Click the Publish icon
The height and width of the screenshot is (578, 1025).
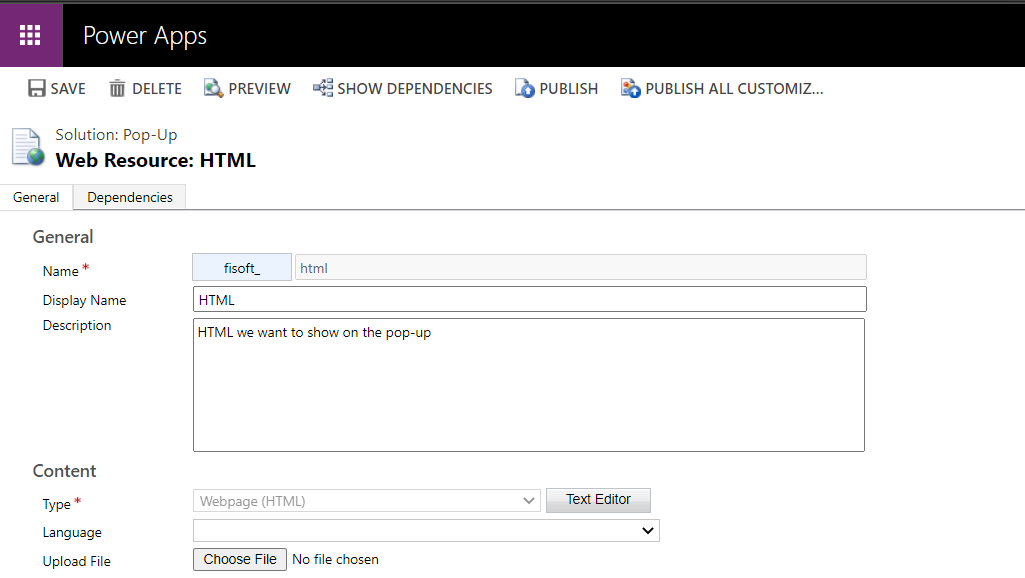524,88
